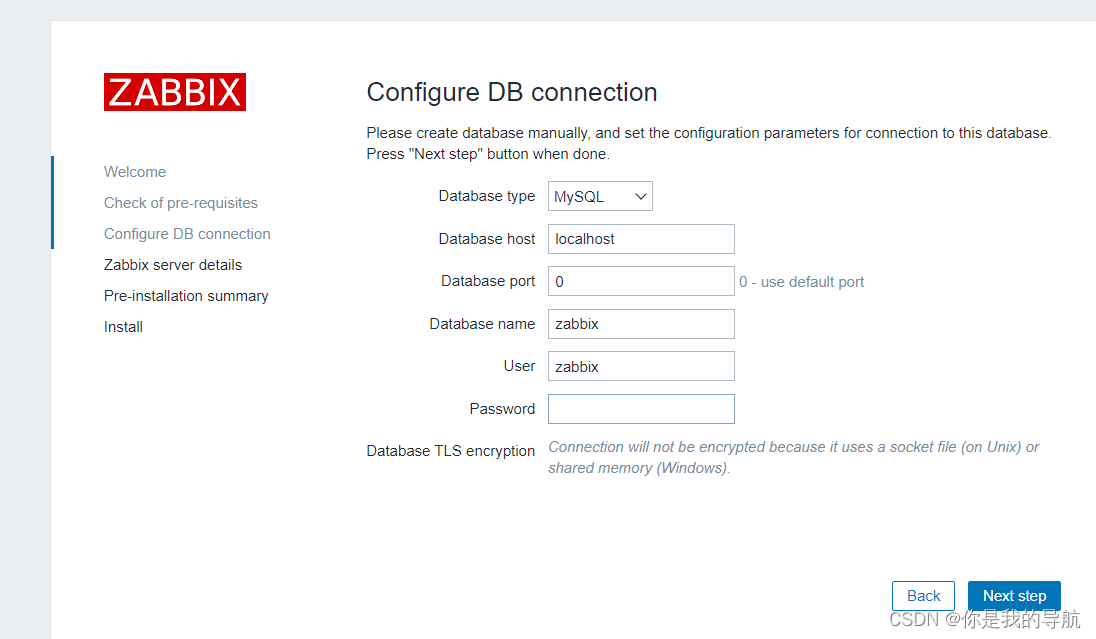
Task: Select the Configure DB connection step
Action: coord(187,233)
